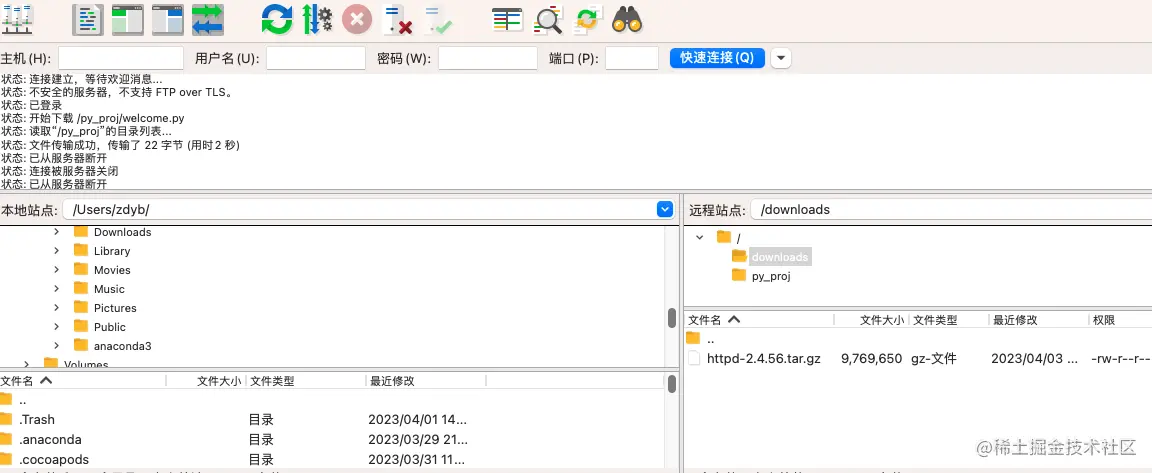Screen dimensions: 1152x473
Task: Sort local files by 最近修改 column
Action: point(426,381)
